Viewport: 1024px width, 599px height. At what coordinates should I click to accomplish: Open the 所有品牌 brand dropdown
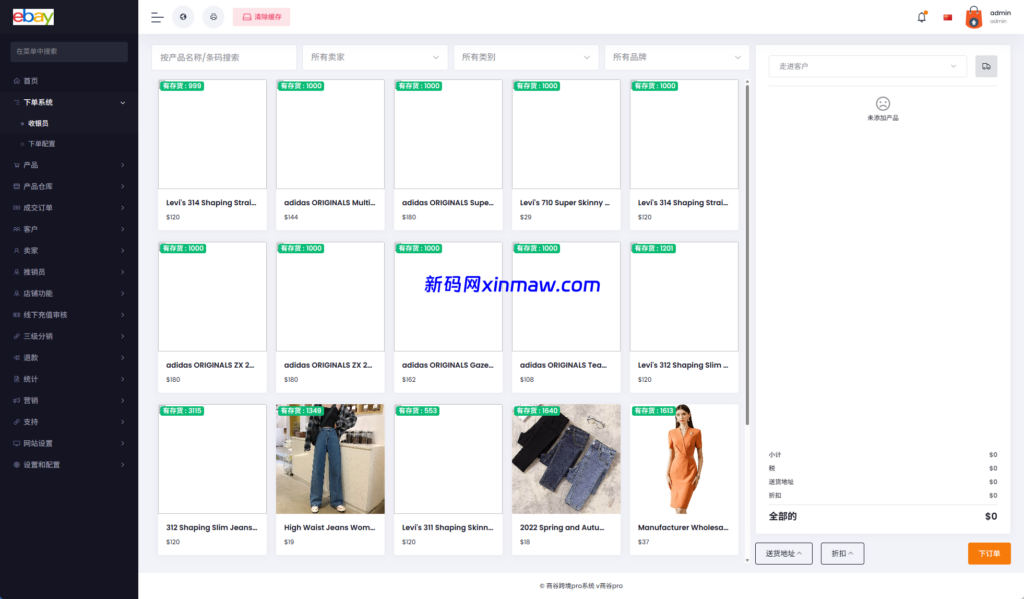[x=677, y=58]
